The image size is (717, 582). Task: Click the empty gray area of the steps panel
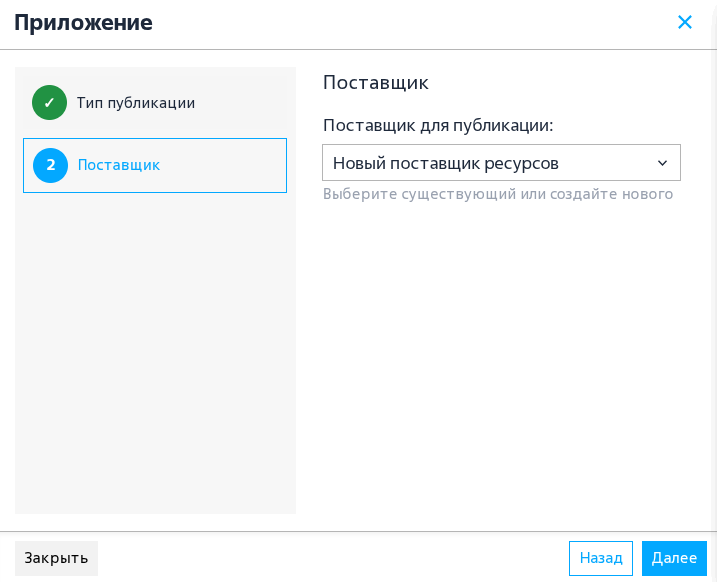coord(155,352)
